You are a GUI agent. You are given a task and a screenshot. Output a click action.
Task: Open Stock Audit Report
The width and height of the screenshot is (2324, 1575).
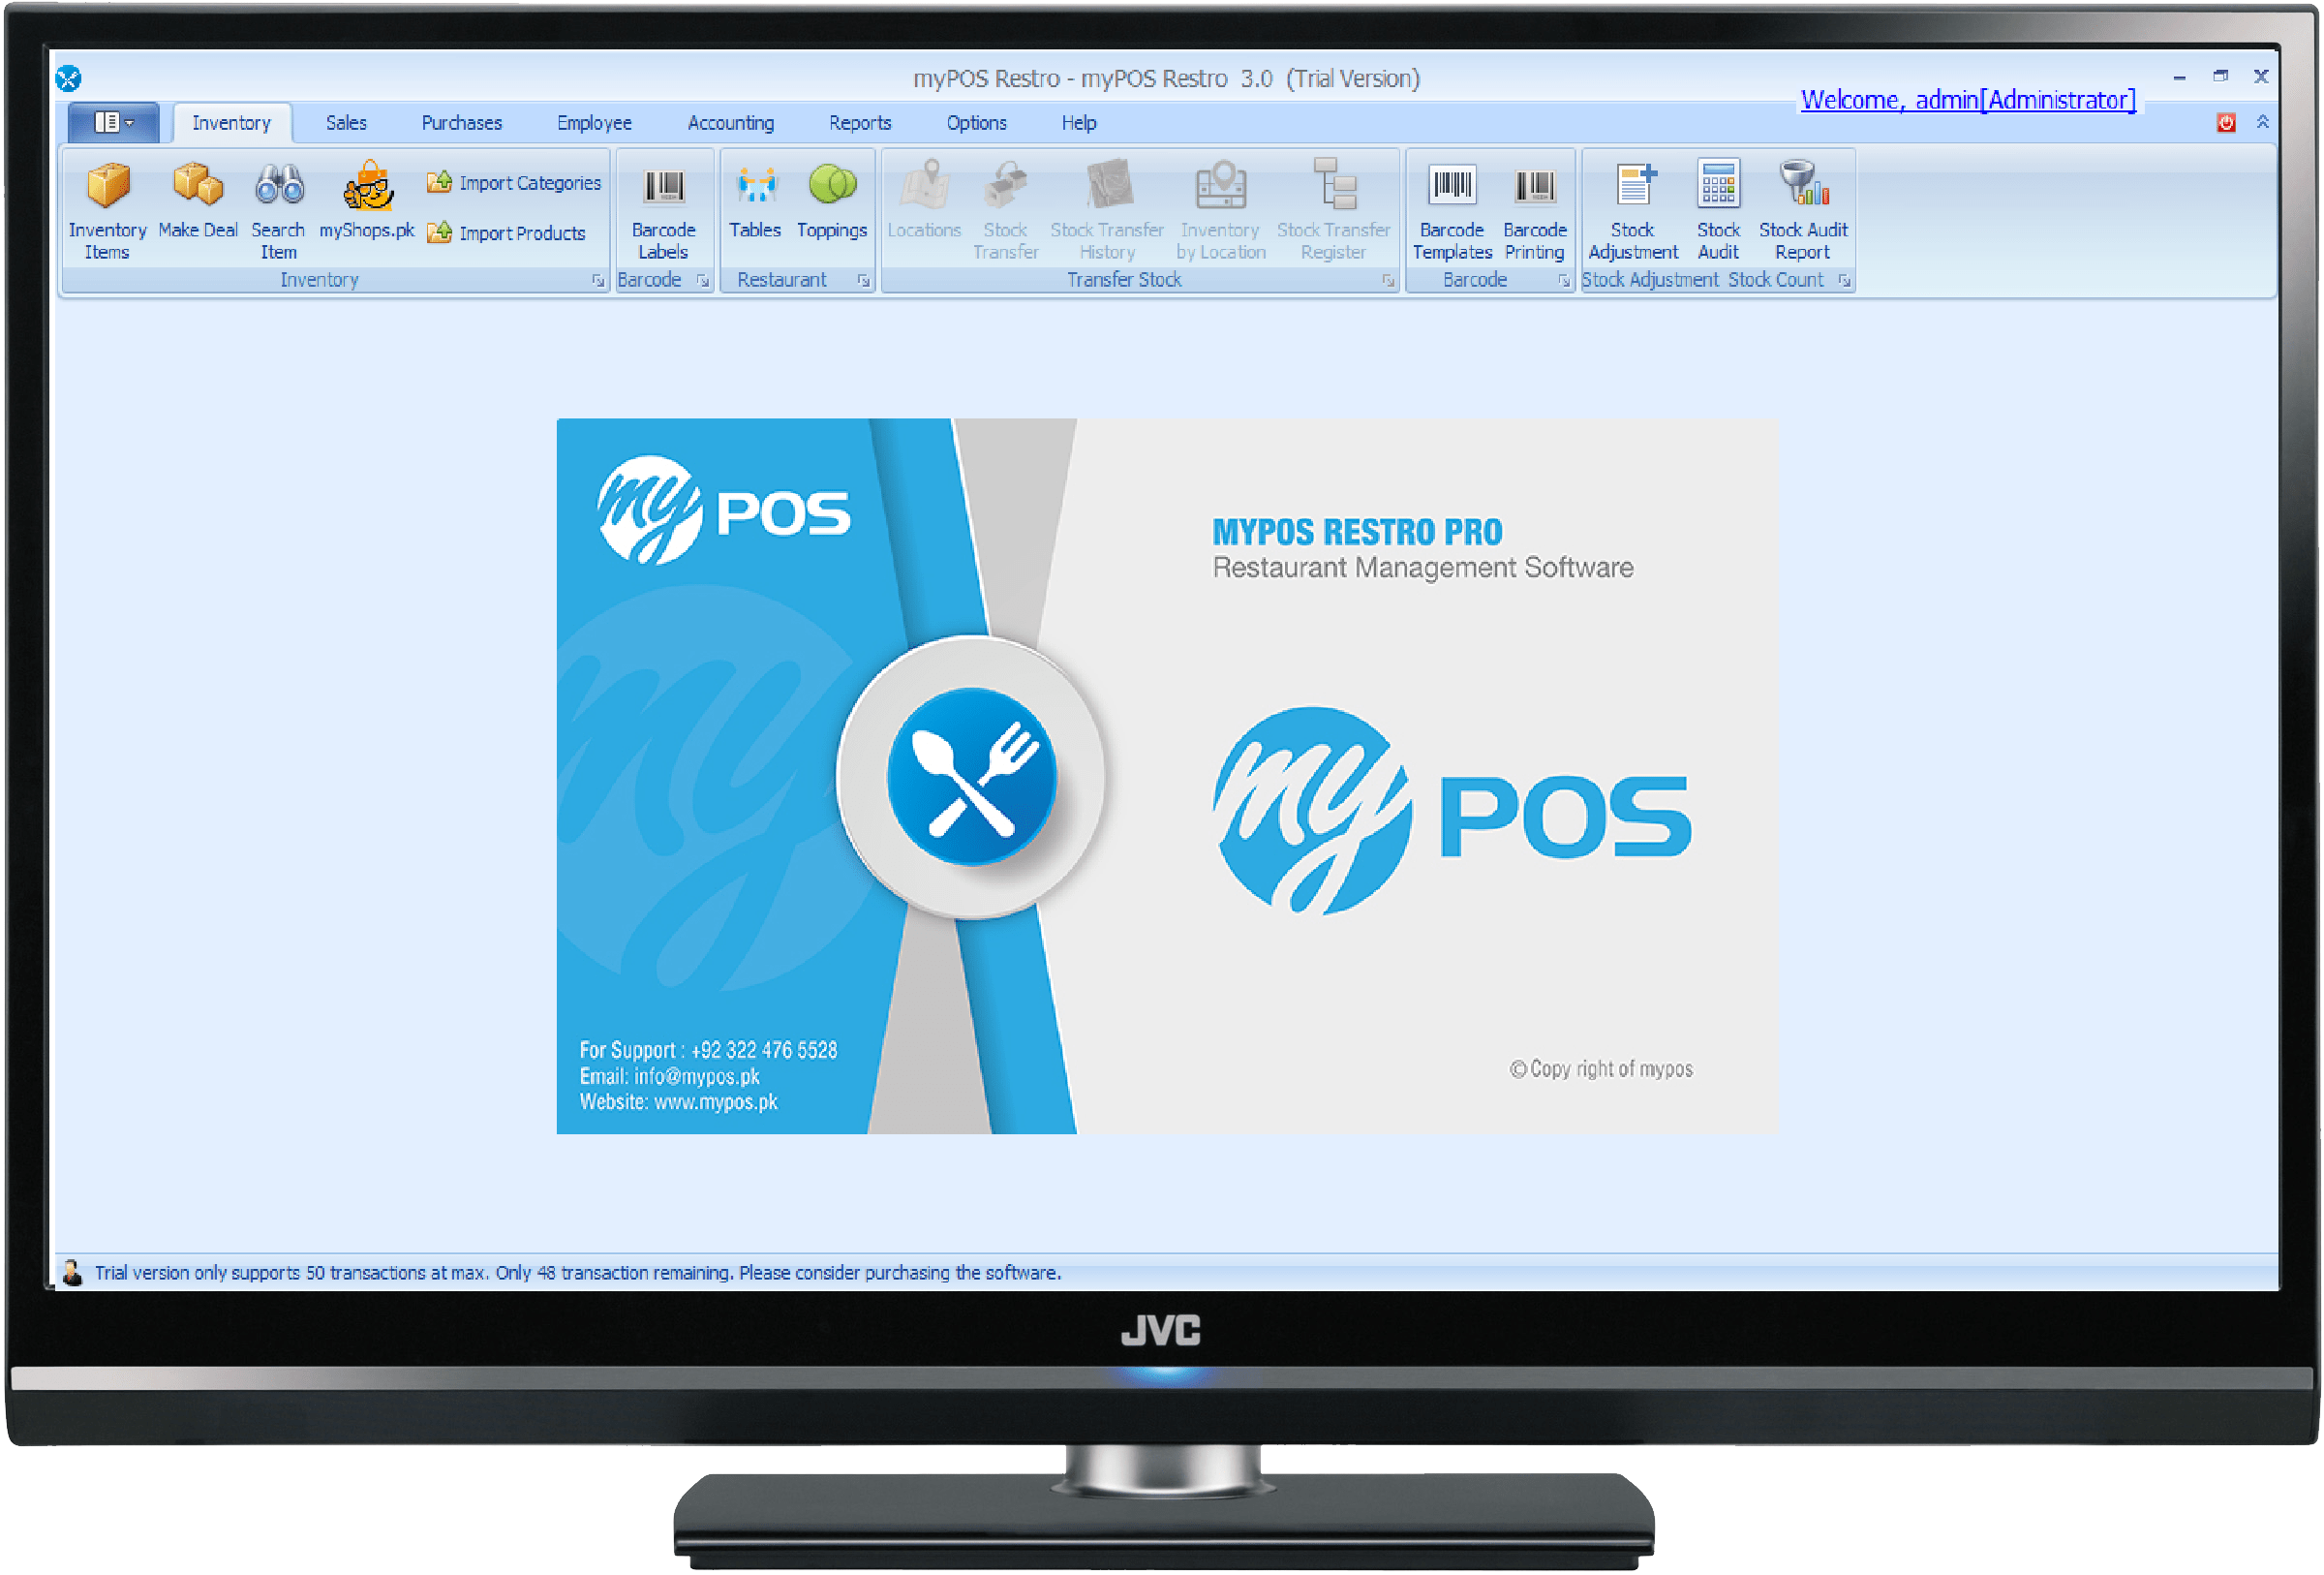click(x=1802, y=210)
